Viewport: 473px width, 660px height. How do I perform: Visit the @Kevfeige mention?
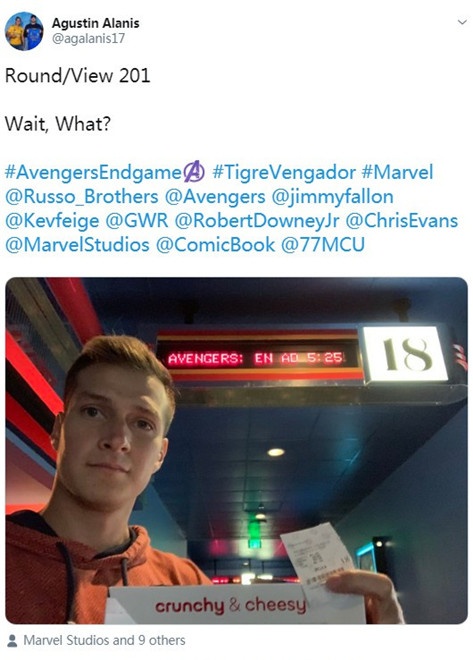click(52, 221)
